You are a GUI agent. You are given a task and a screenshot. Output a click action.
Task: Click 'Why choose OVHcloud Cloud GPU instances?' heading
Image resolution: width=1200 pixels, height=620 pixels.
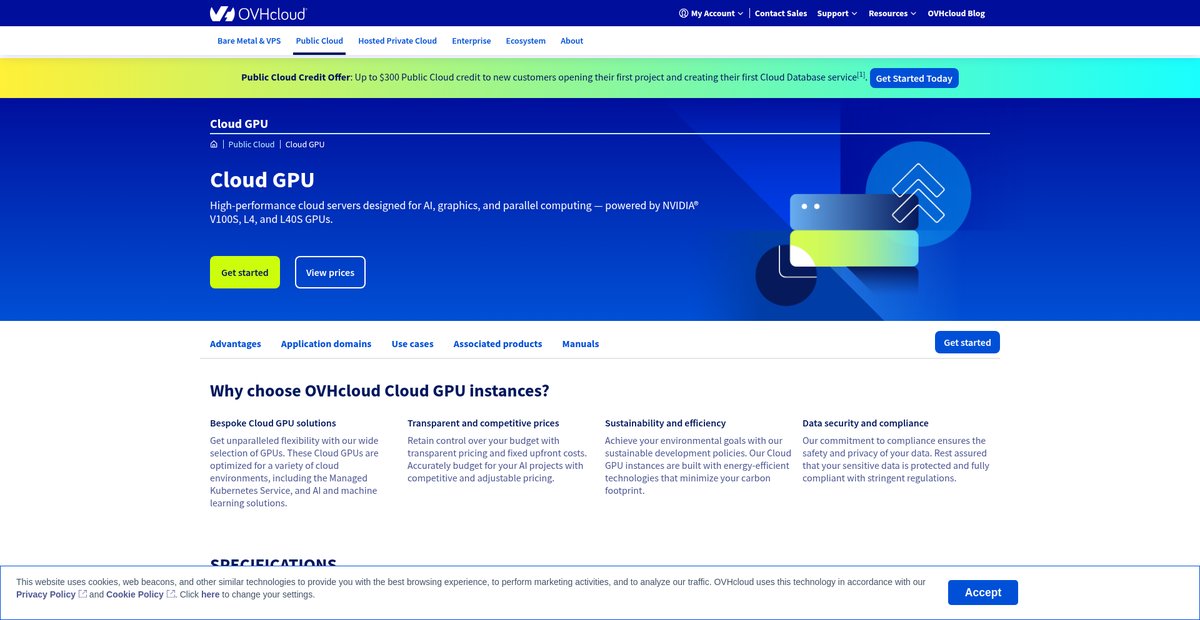[380, 391]
